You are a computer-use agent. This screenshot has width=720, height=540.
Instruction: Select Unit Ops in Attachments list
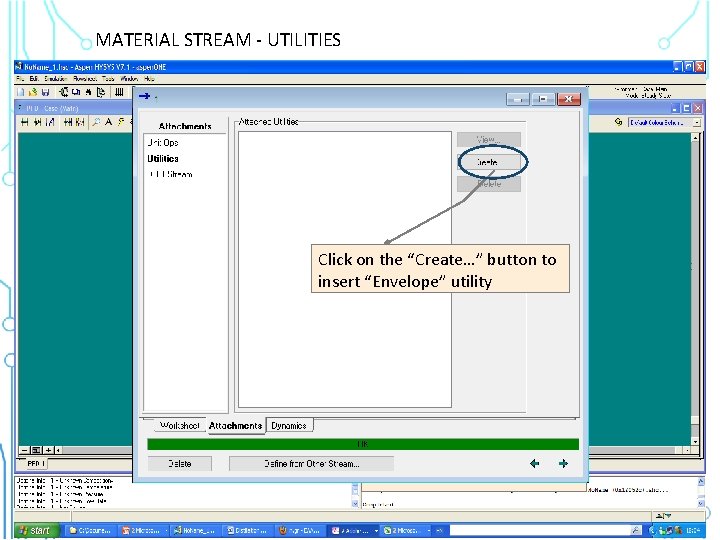163,143
